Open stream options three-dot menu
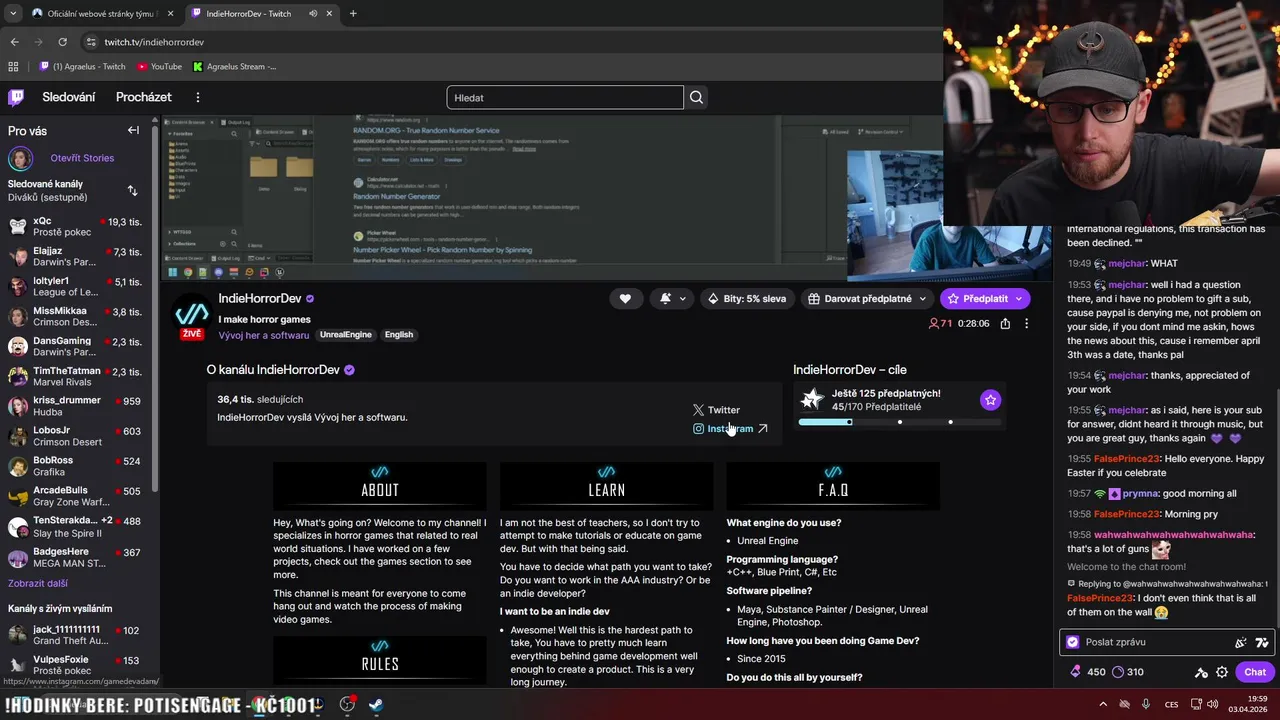1280x720 pixels. 1026,323
